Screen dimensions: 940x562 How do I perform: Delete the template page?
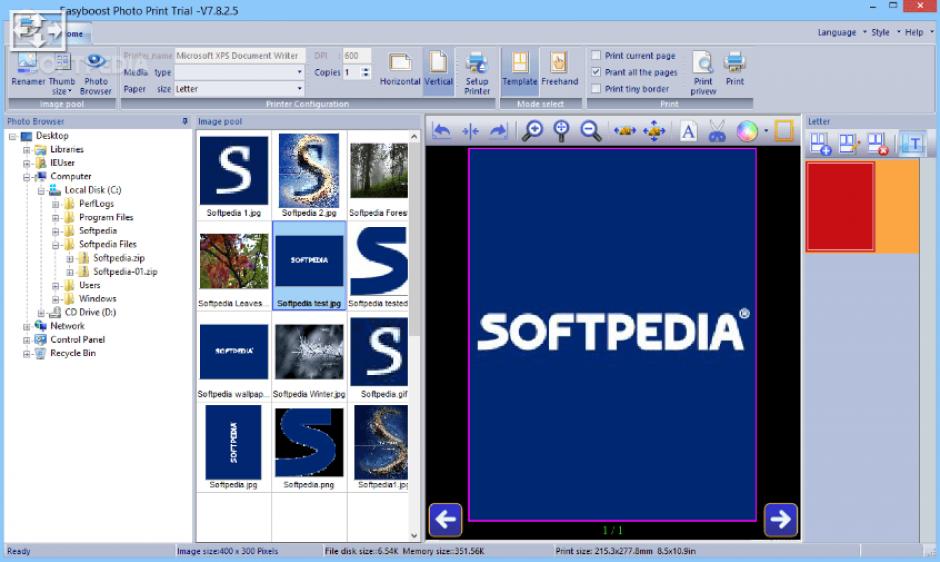pyautogui.click(x=878, y=144)
